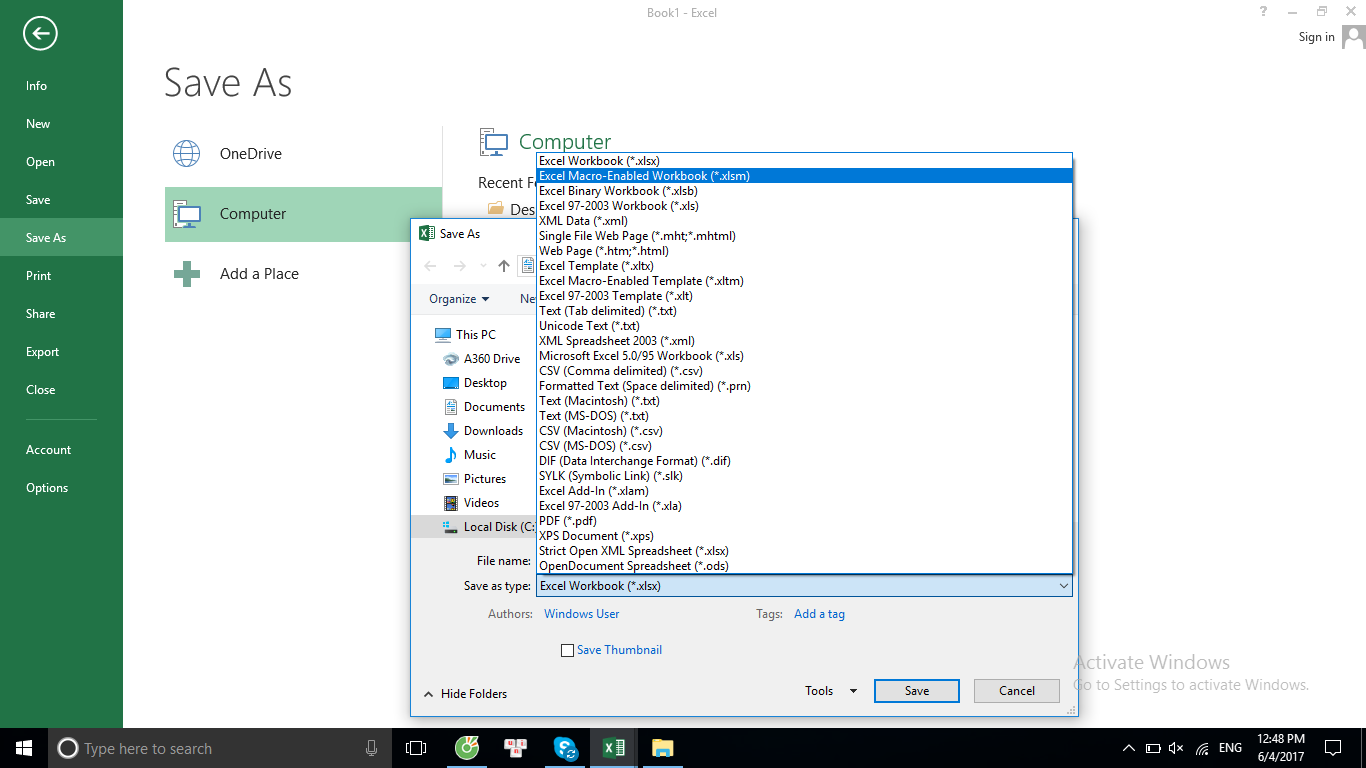This screenshot has height=768, width=1366.
Task: Click the volume muted tray icon
Action: [1176, 748]
